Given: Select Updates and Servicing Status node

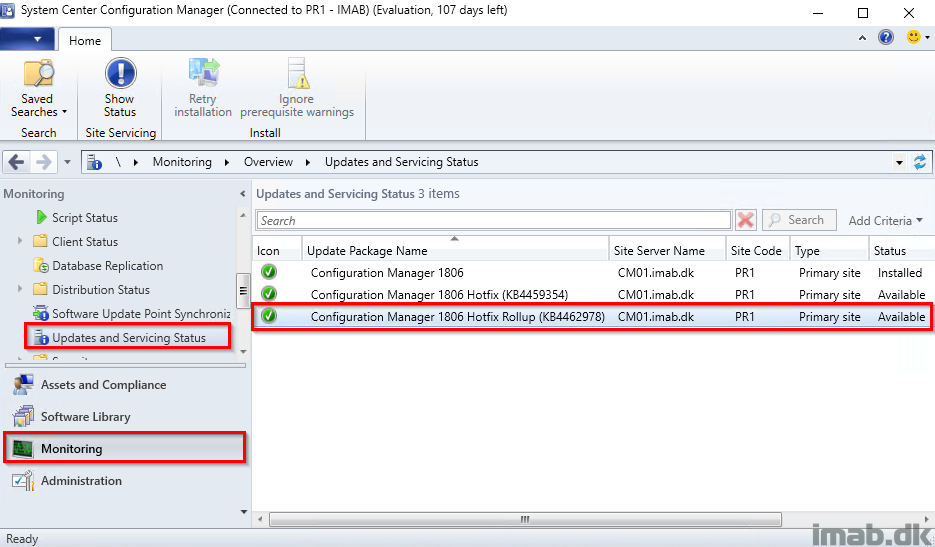Looking at the screenshot, I should 128,338.
